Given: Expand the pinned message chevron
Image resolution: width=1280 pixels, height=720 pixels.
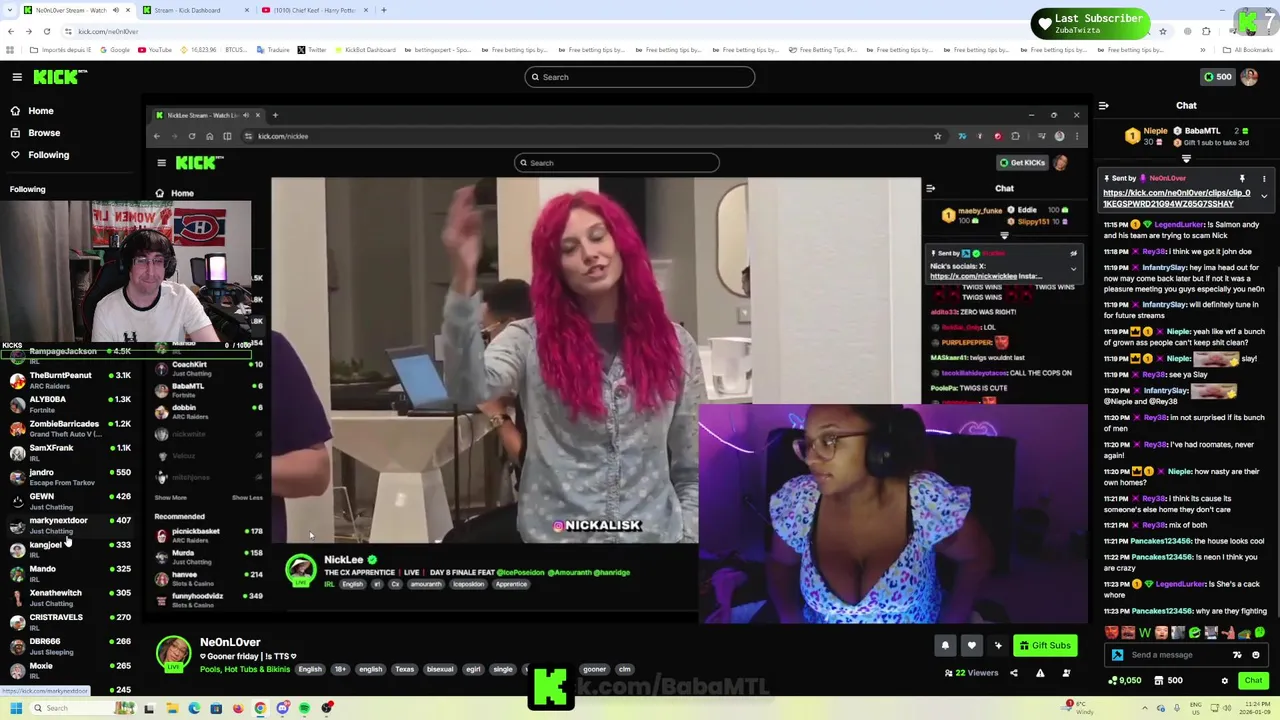Looking at the screenshot, I should click(x=1264, y=197).
